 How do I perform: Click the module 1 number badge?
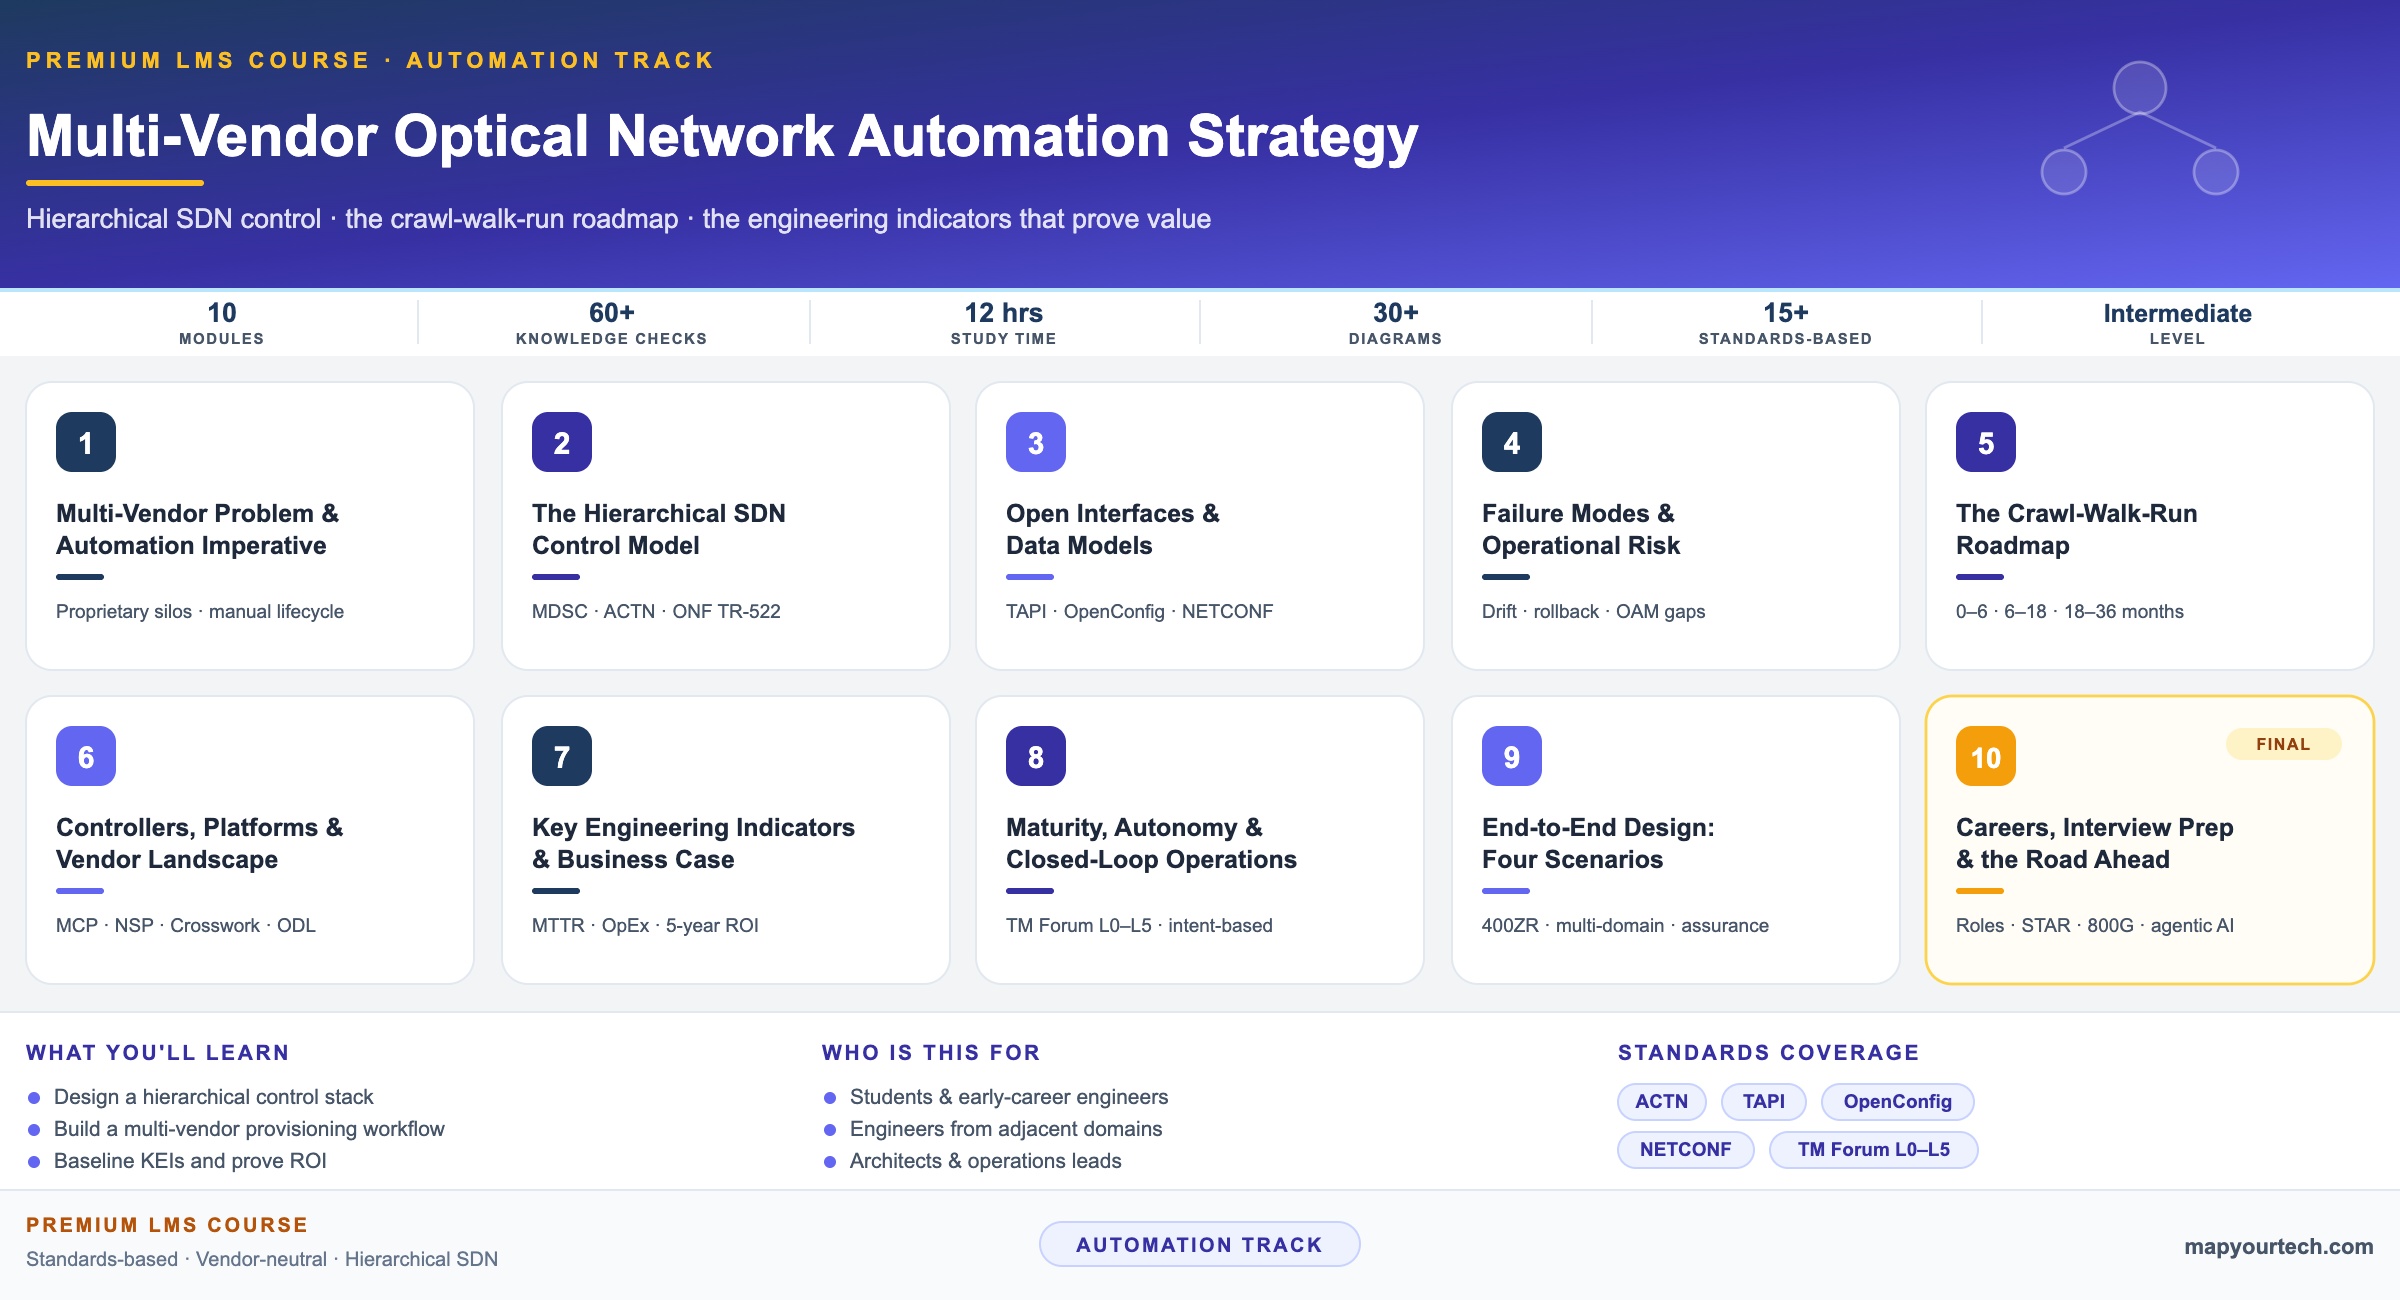[86, 442]
